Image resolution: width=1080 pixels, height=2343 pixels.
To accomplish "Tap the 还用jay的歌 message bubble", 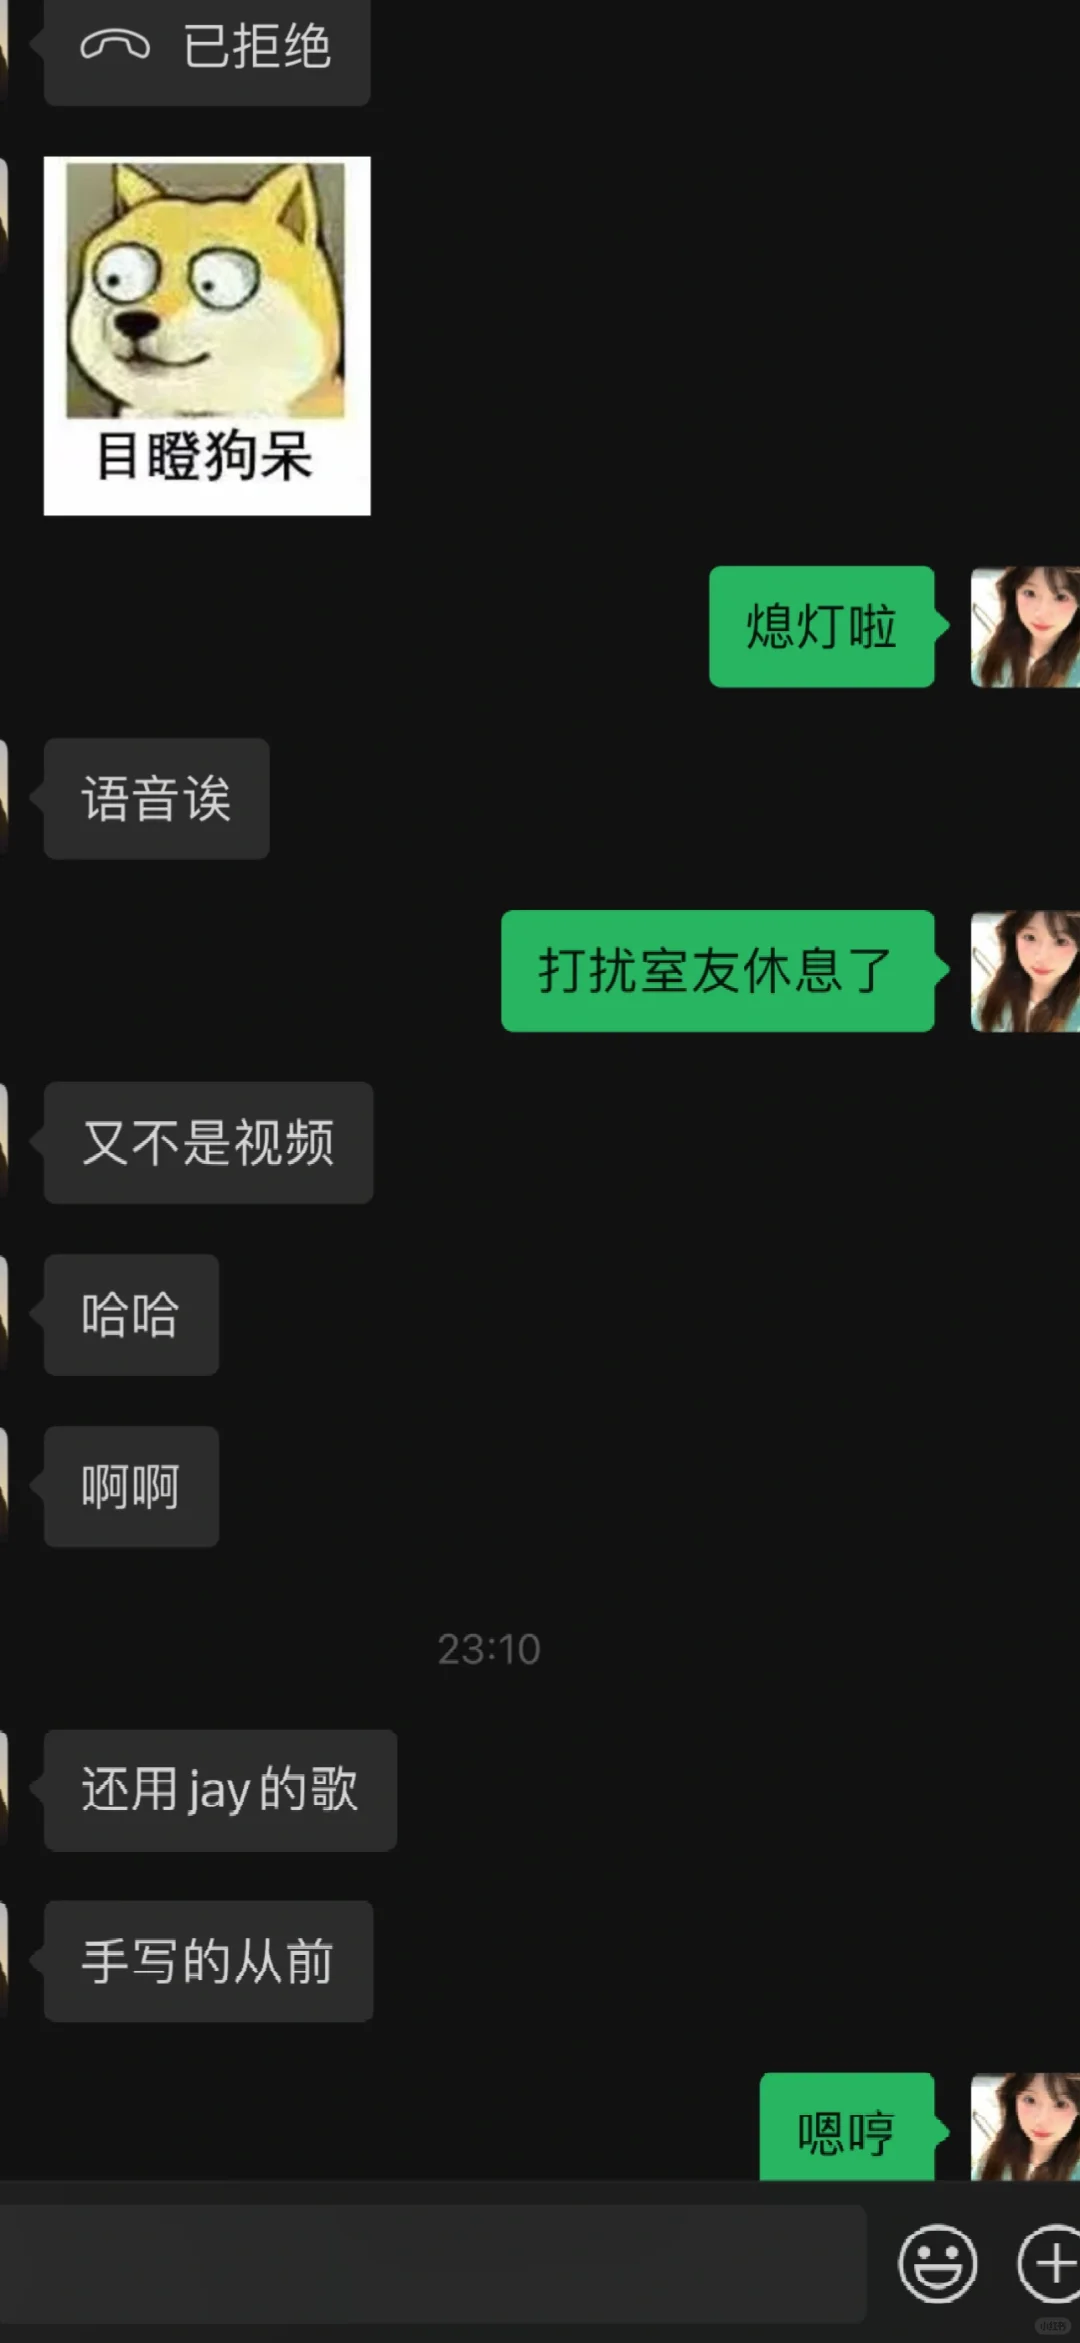I will click(220, 1790).
